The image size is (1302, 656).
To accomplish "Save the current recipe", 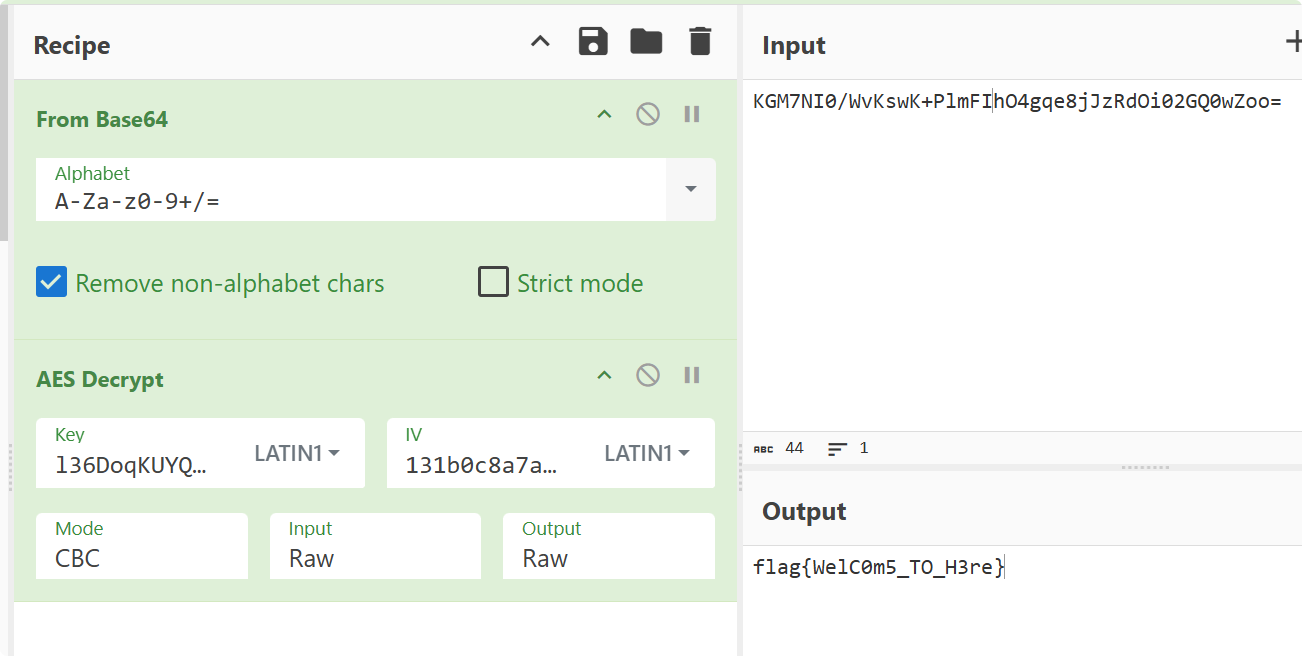I will 593,42.
